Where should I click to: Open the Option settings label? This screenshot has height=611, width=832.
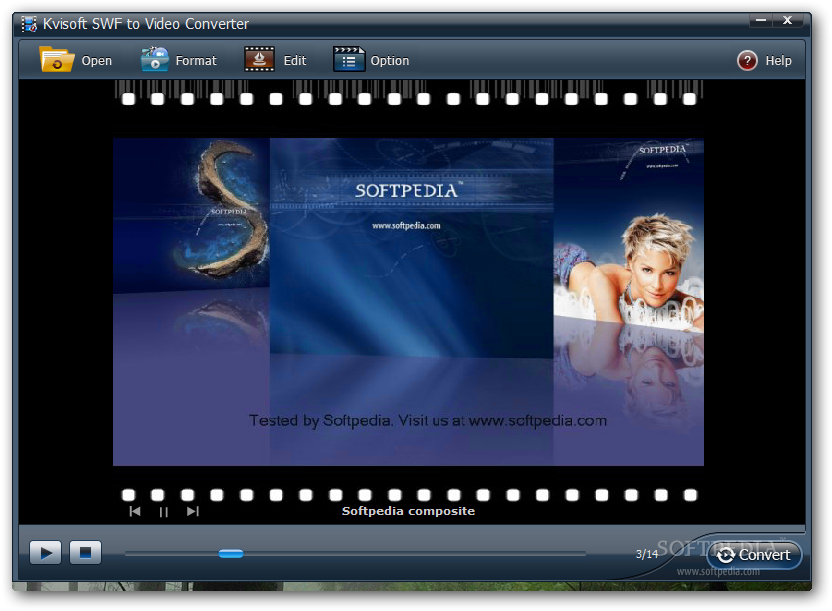click(x=389, y=61)
